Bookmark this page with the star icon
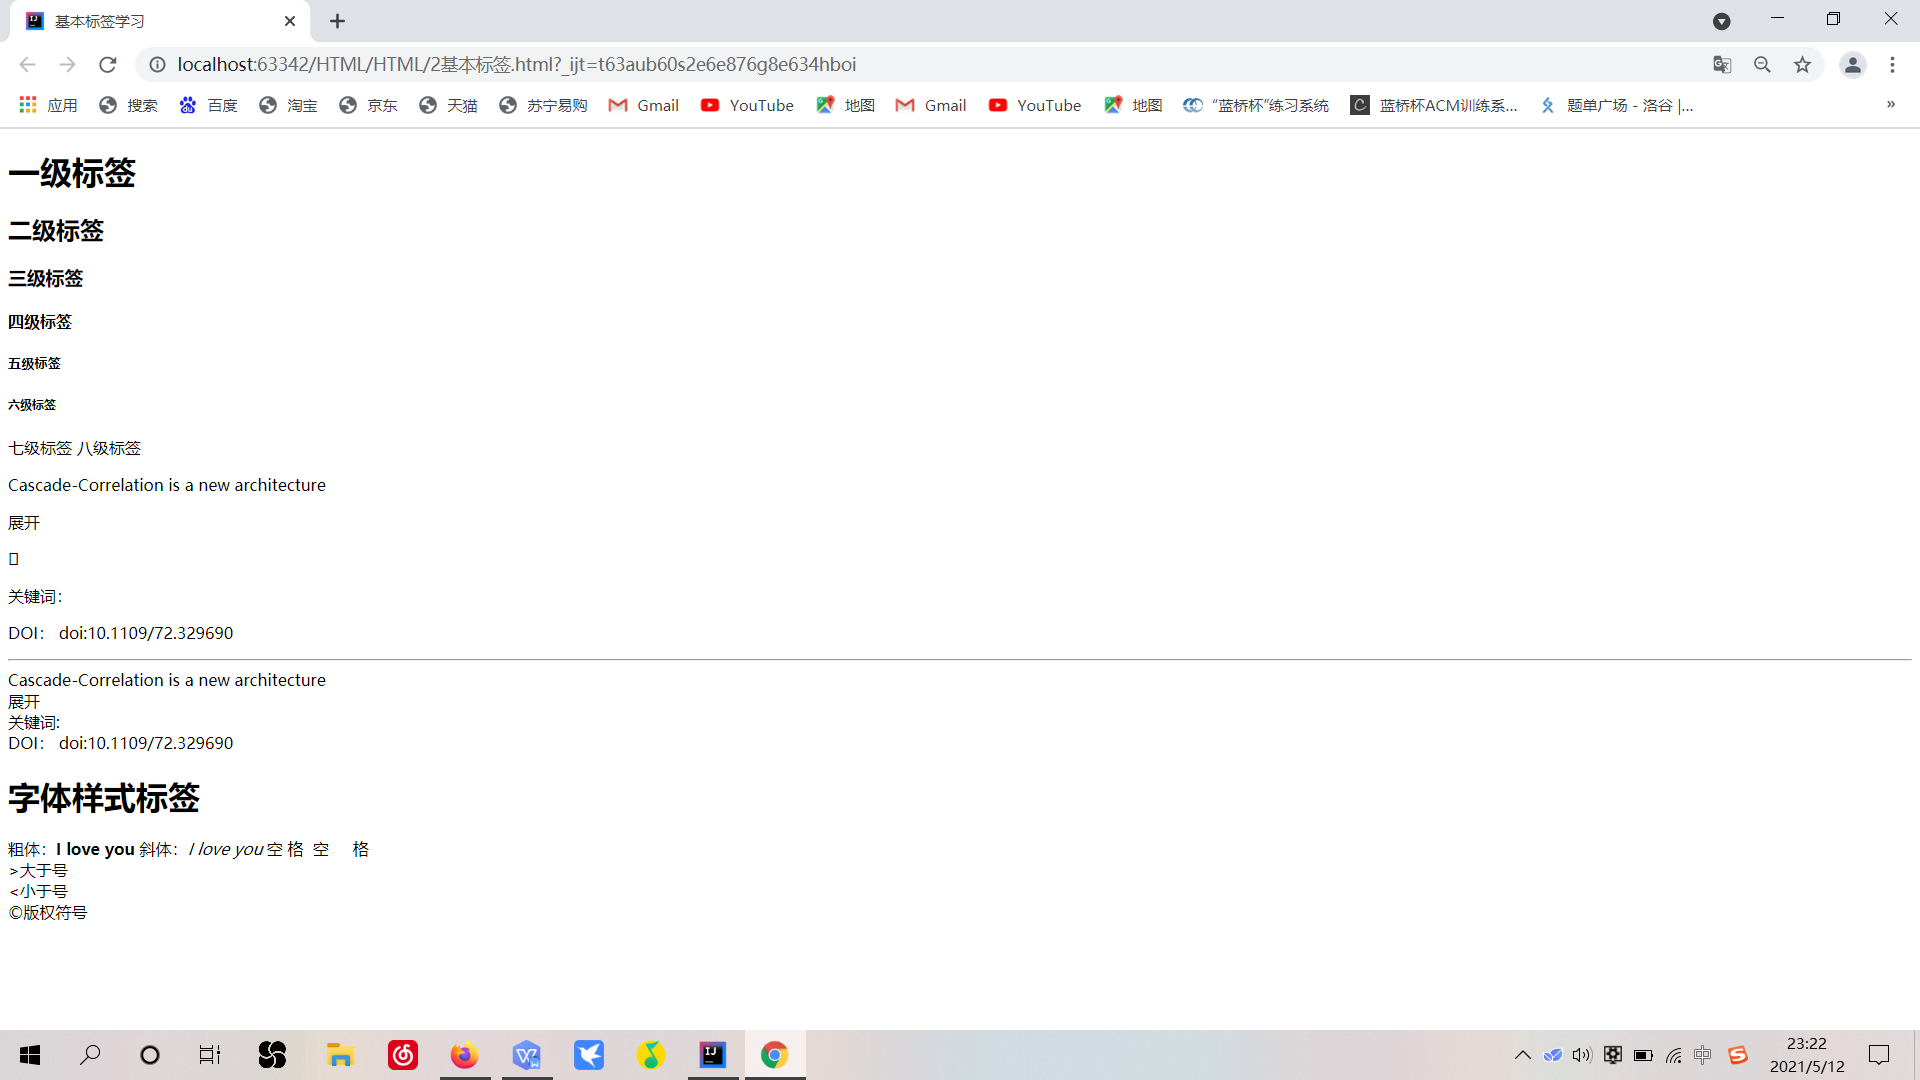The image size is (1920, 1080). pyautogui.click(x=1802, y=65)
